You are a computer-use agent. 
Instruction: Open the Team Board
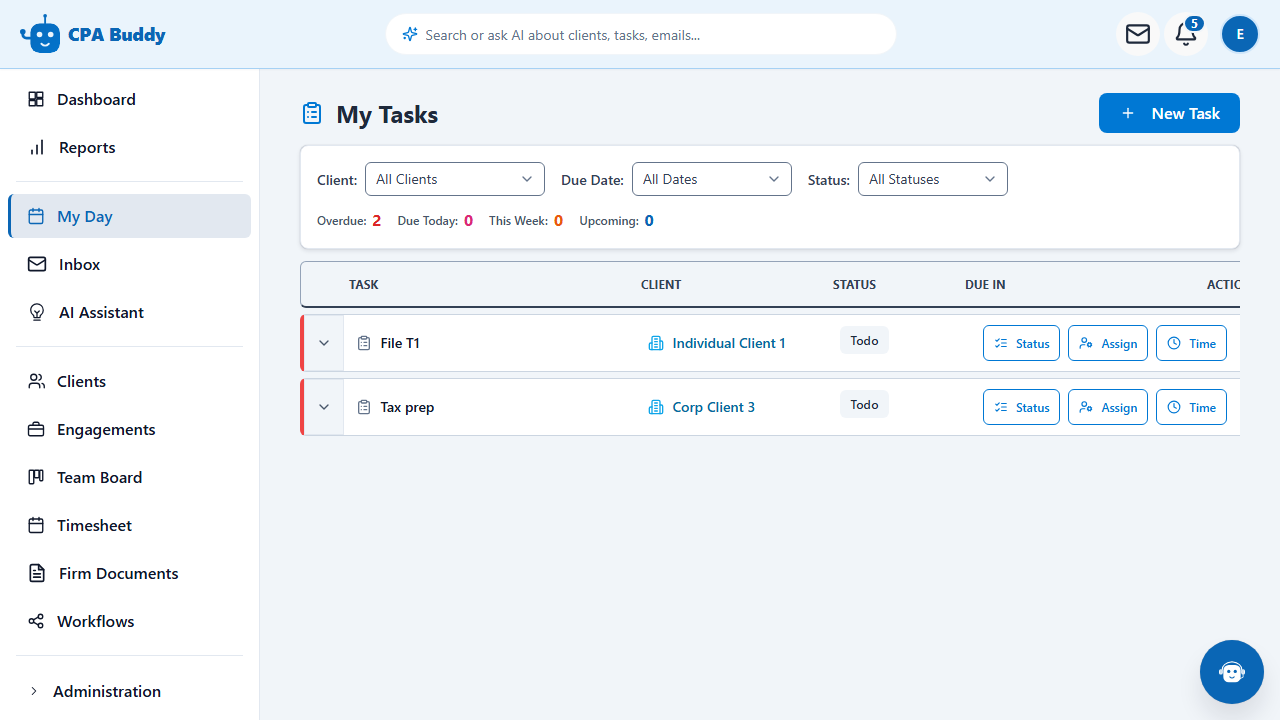point(130,477)
